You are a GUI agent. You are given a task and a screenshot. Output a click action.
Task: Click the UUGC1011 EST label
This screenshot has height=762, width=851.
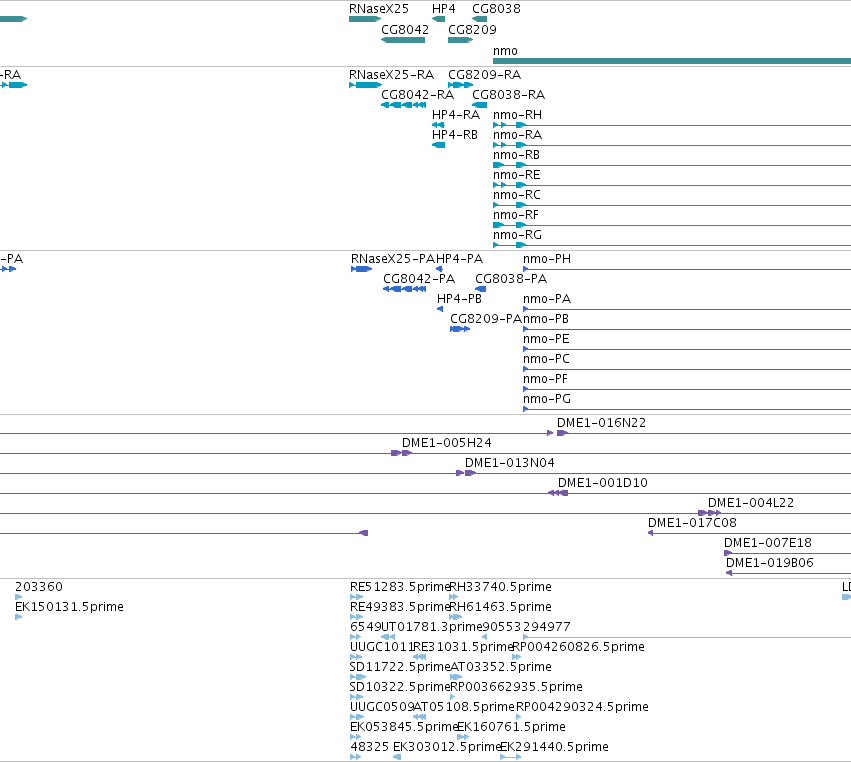382,647
